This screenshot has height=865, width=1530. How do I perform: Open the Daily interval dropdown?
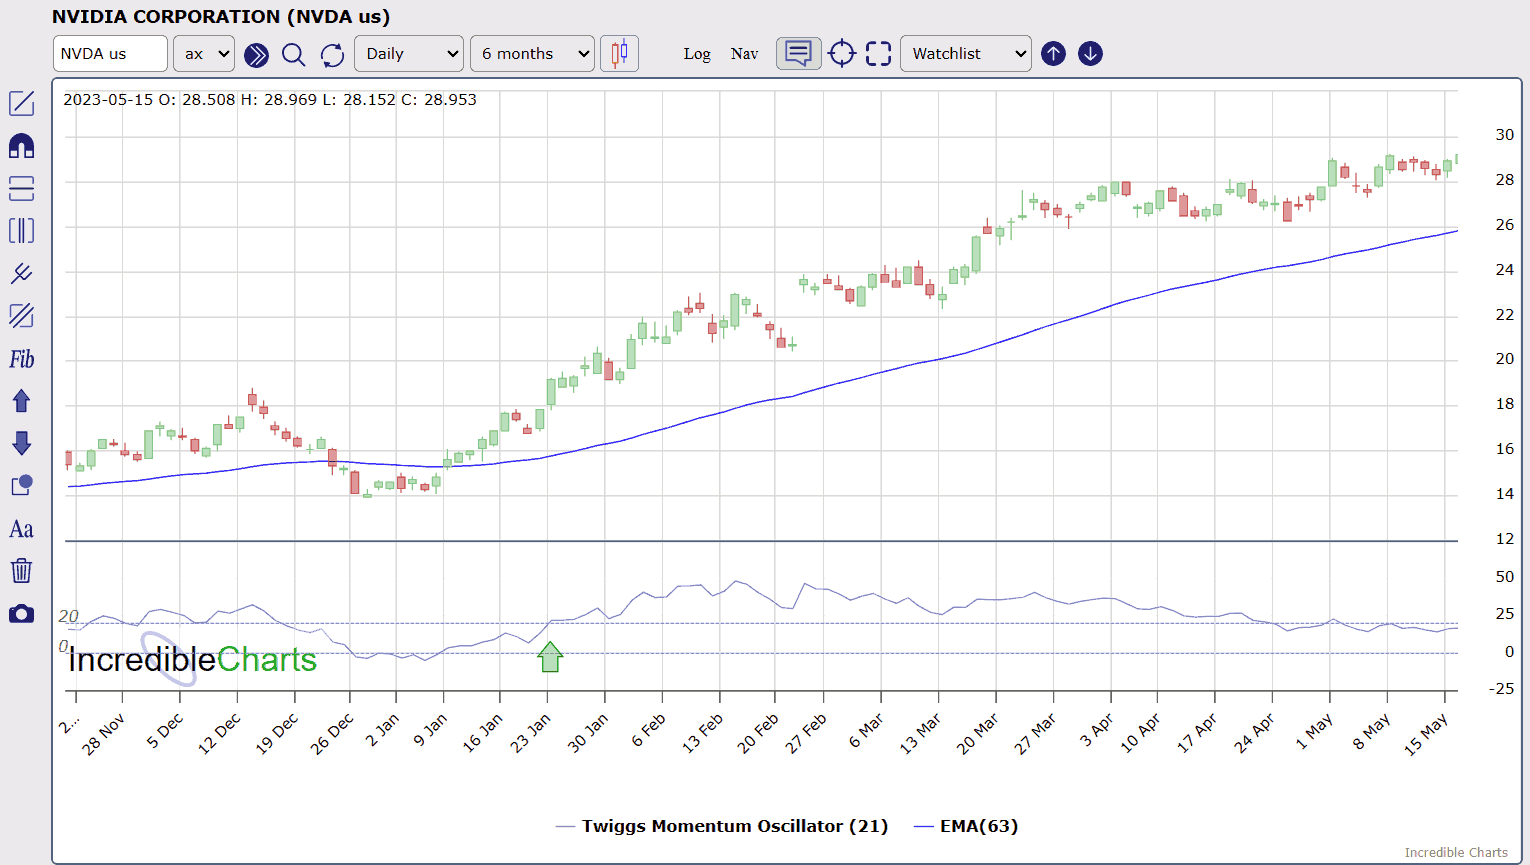click(x=409, y=54)
